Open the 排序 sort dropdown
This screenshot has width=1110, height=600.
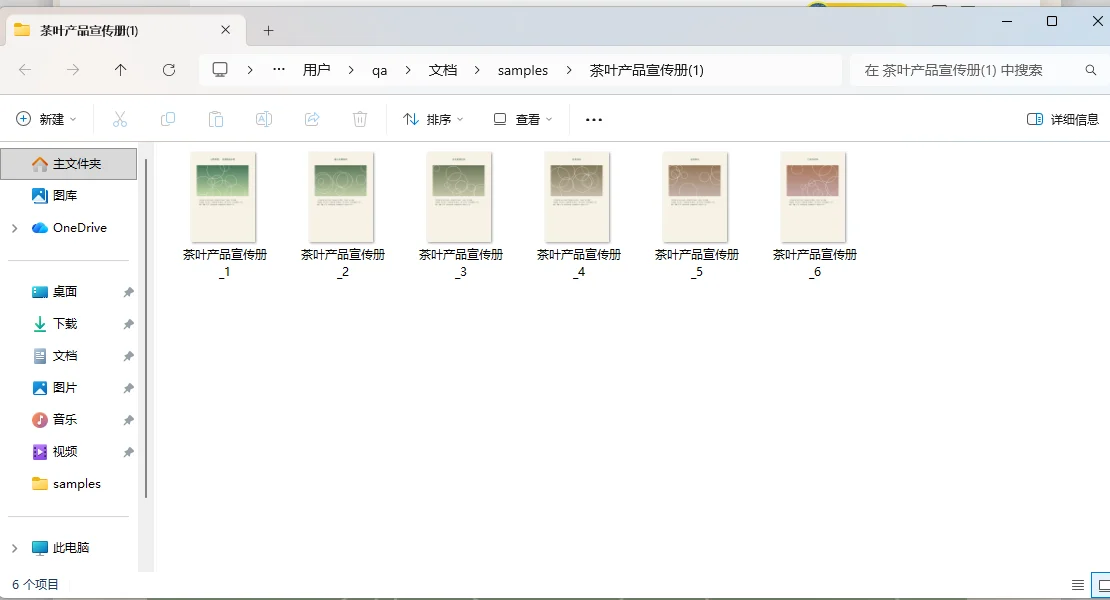[x=433, y=120]
